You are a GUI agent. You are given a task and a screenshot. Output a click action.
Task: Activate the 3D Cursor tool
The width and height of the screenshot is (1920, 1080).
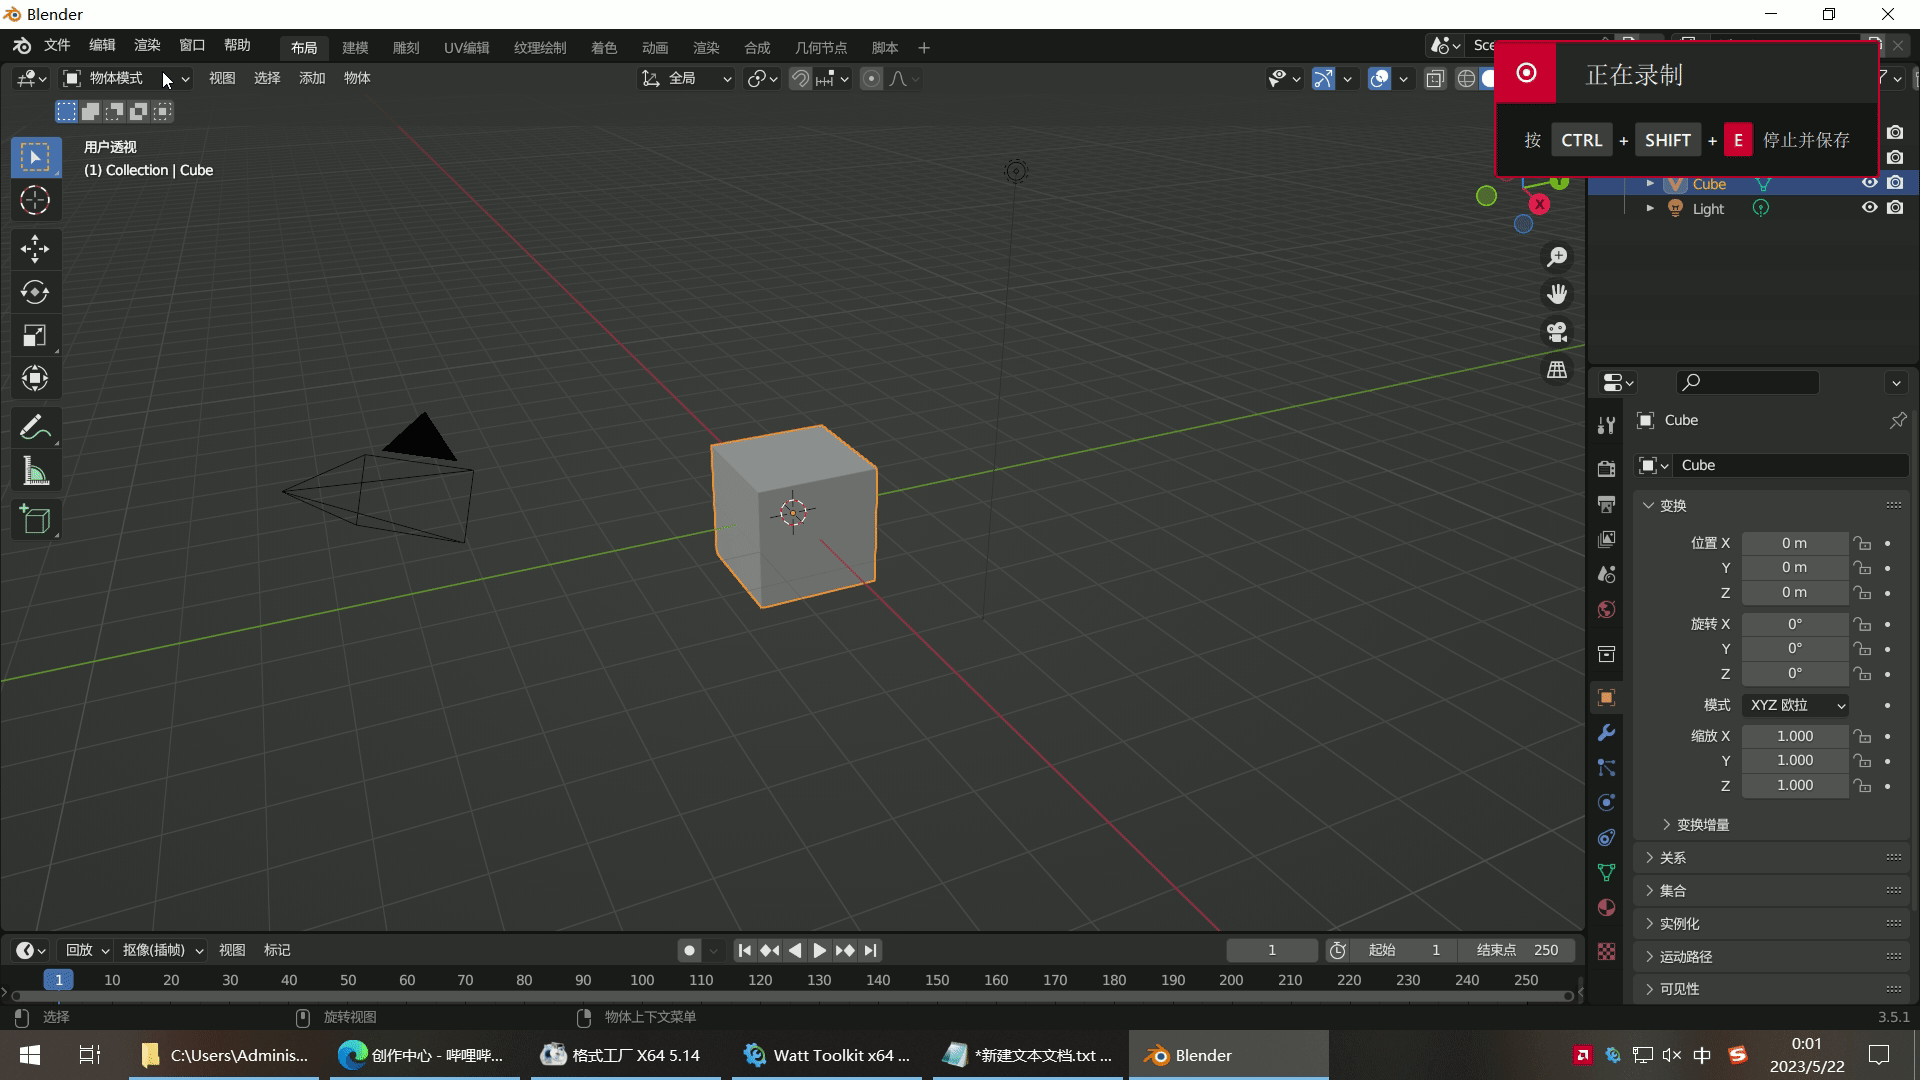(35, 200)
